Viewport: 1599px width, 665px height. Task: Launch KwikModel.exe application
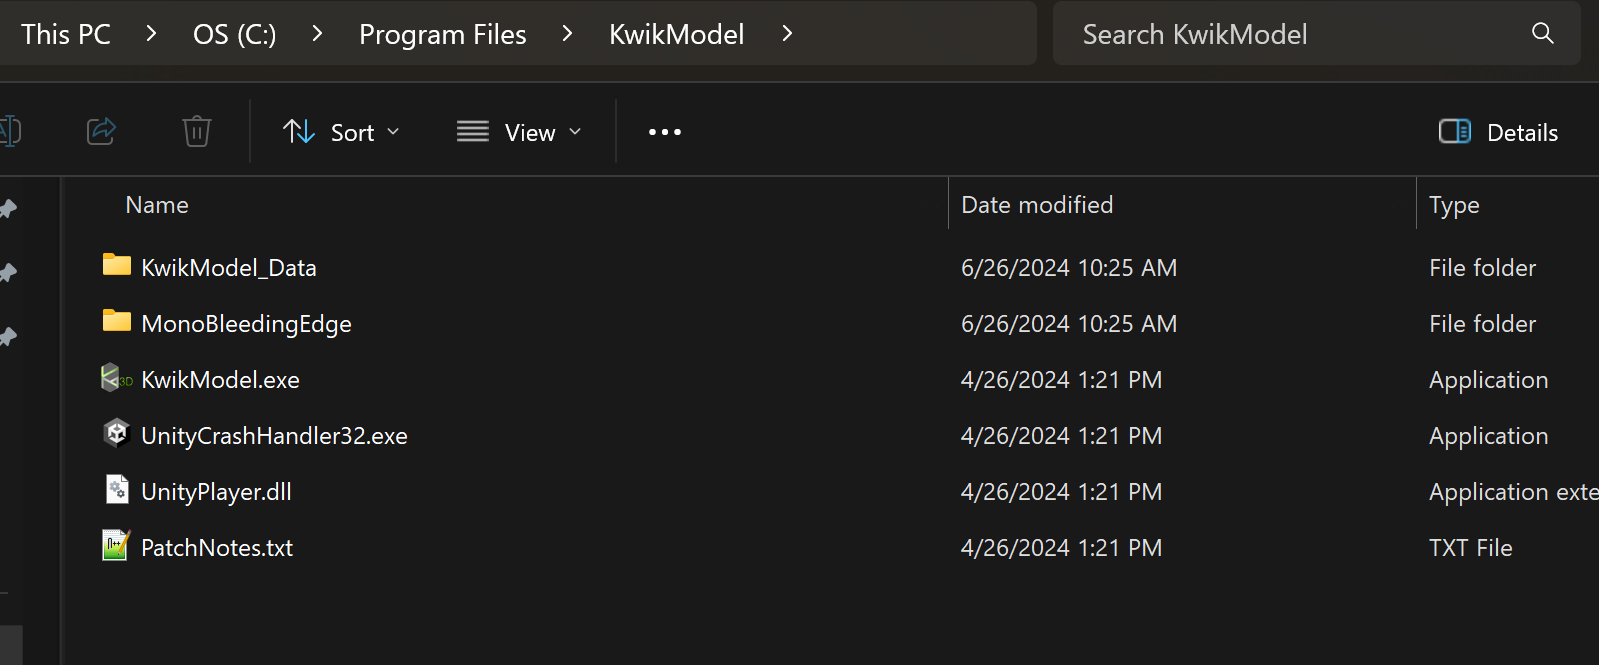coord(219,379)
